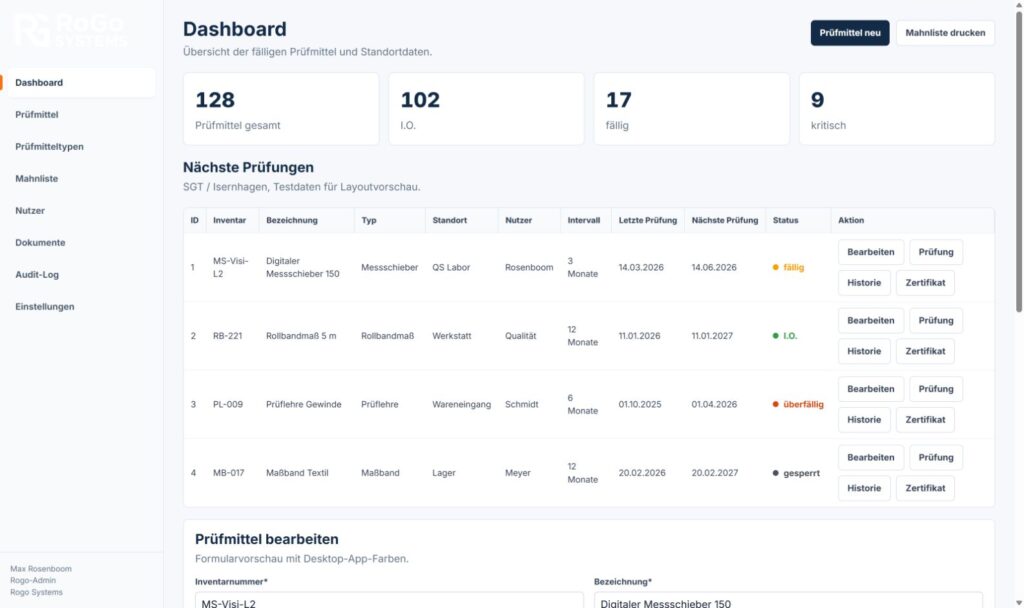Image resolution: width=1024 pixels, height=608 pixels.
Task: Select the 128 Prüfmittel gesamt card
Action: (281, 109)
